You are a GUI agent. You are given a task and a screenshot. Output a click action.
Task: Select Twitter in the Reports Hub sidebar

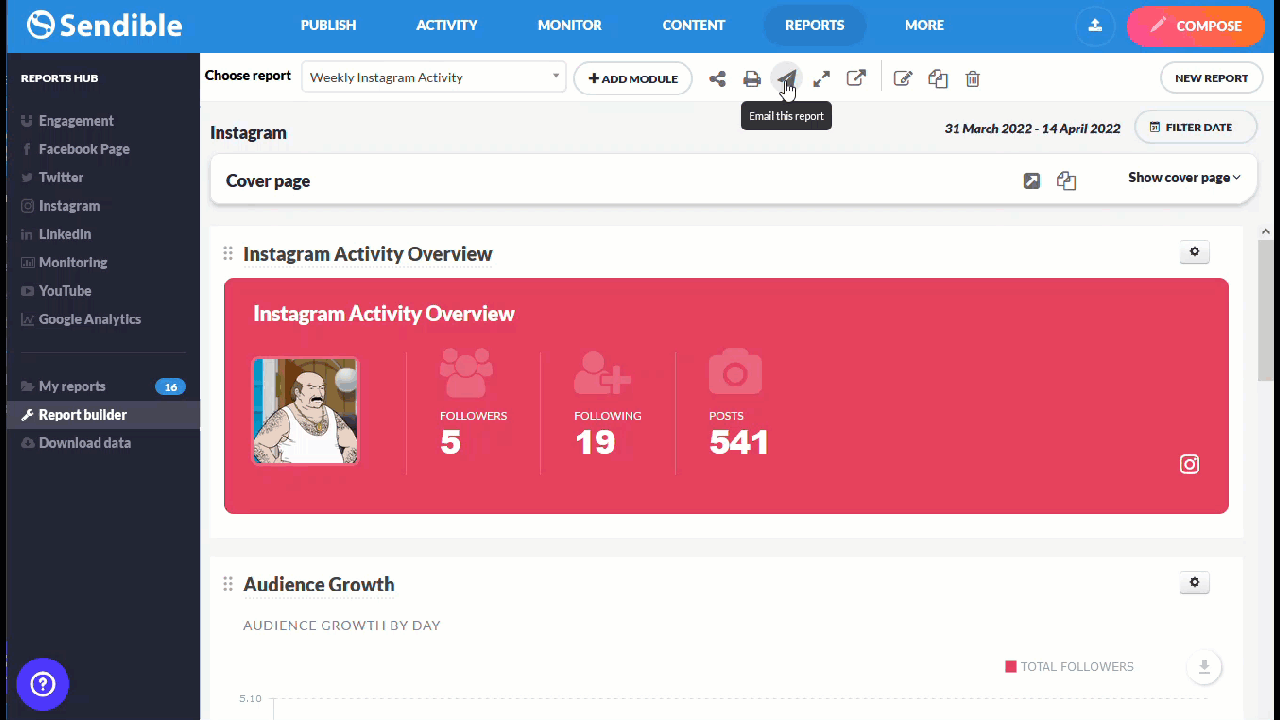[62, 177]
